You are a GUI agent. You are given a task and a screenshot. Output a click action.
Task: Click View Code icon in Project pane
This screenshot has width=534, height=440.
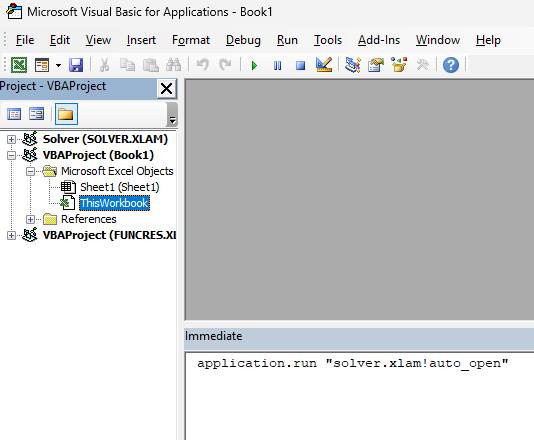tap(14, 114)
